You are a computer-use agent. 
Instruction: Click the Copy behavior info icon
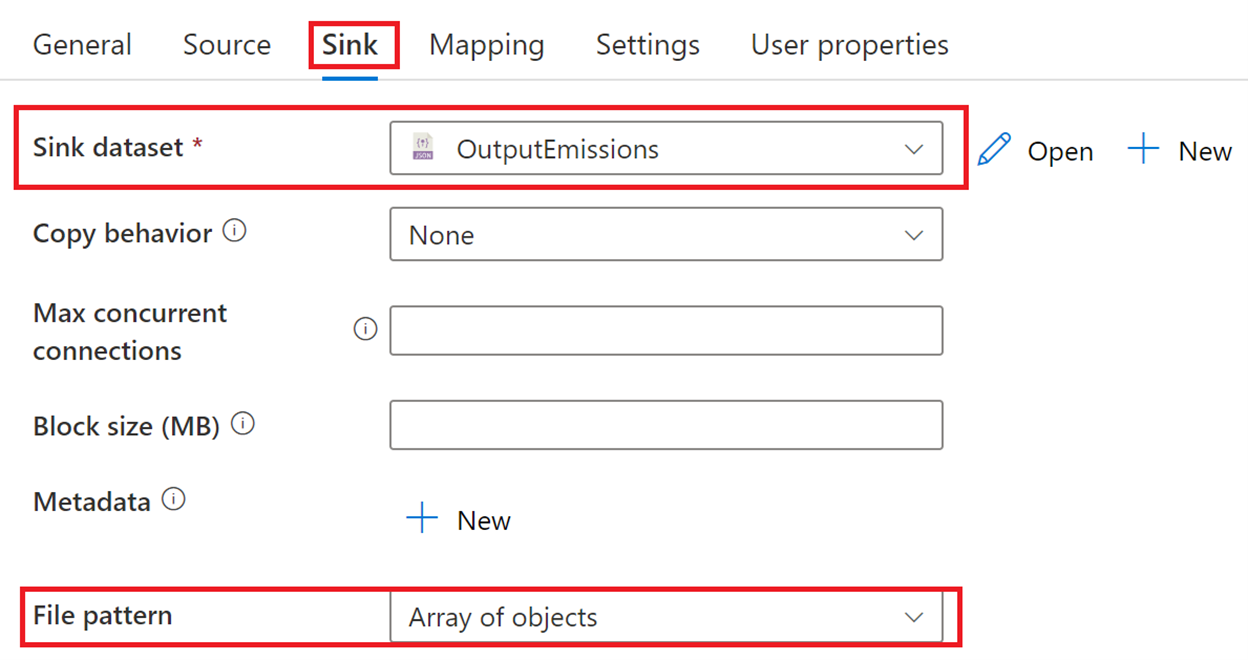tap(235, 231)
